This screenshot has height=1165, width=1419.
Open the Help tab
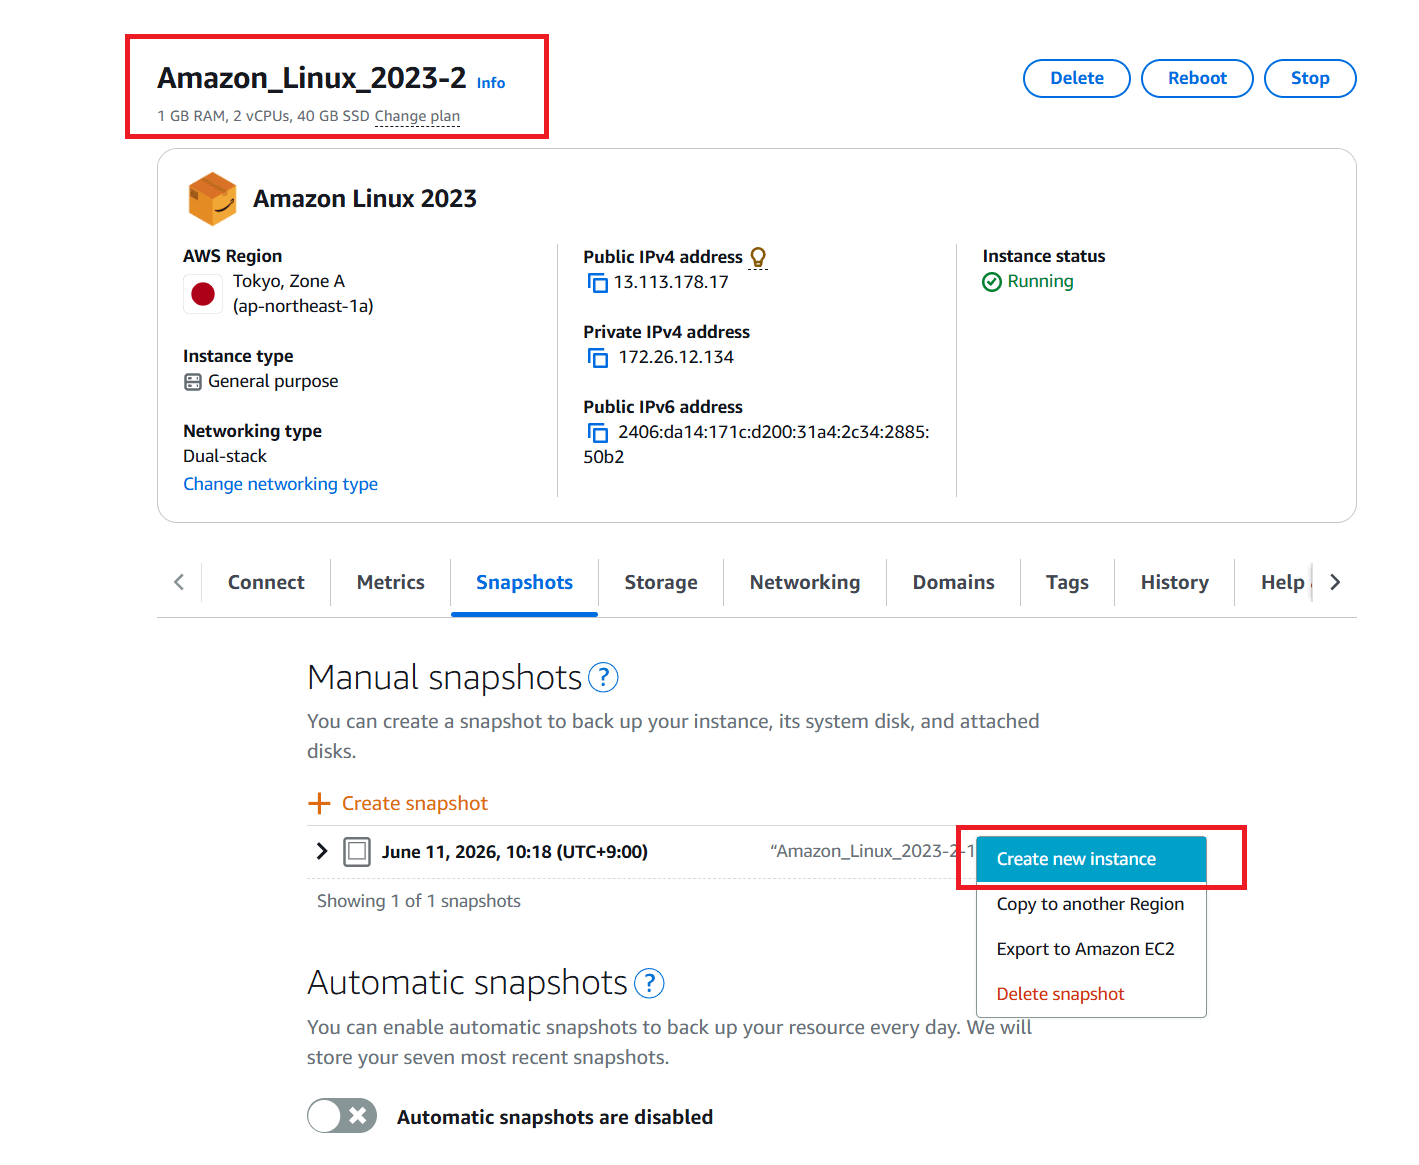click(1282, 582)
